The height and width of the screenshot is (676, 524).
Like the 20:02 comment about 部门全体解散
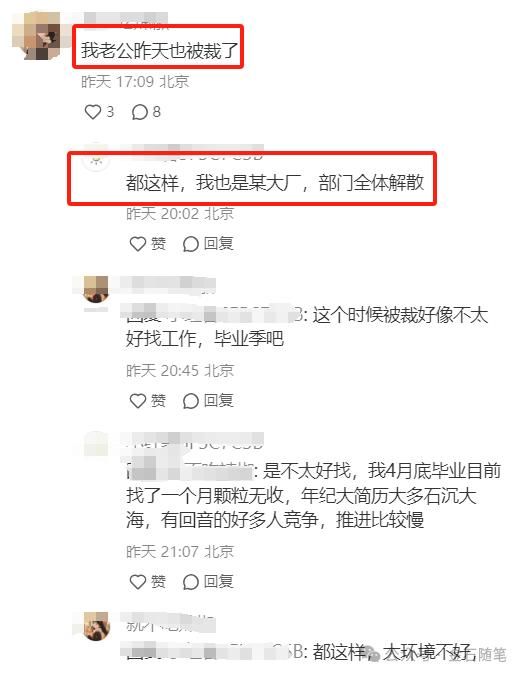[x=138, y=244]
